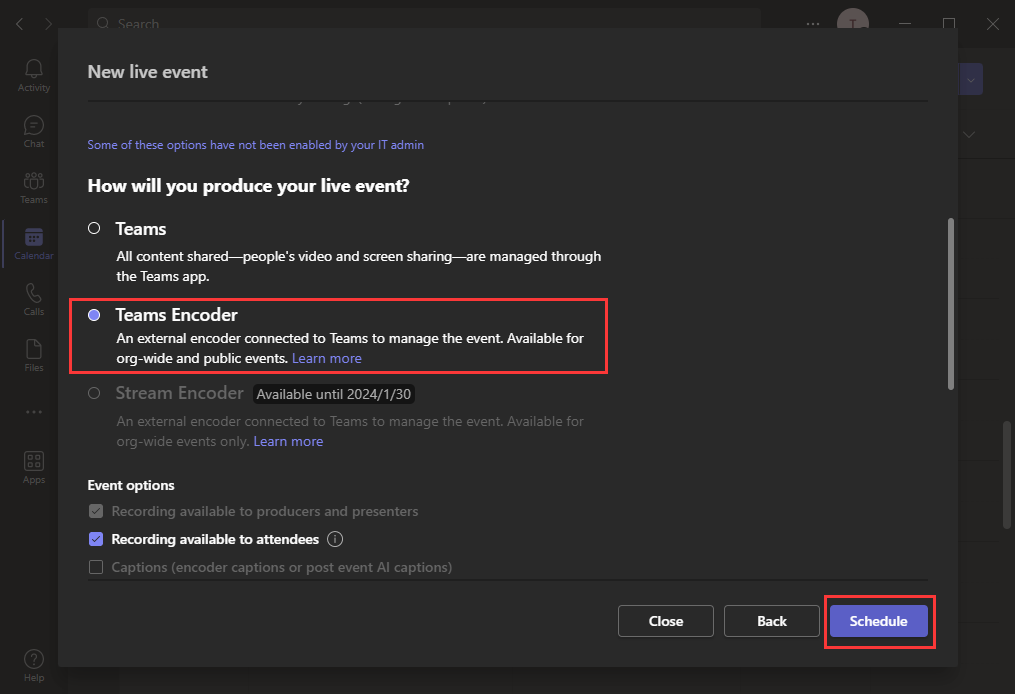Maximize the Teams window

pyautogui.click(x=949, y=24)
